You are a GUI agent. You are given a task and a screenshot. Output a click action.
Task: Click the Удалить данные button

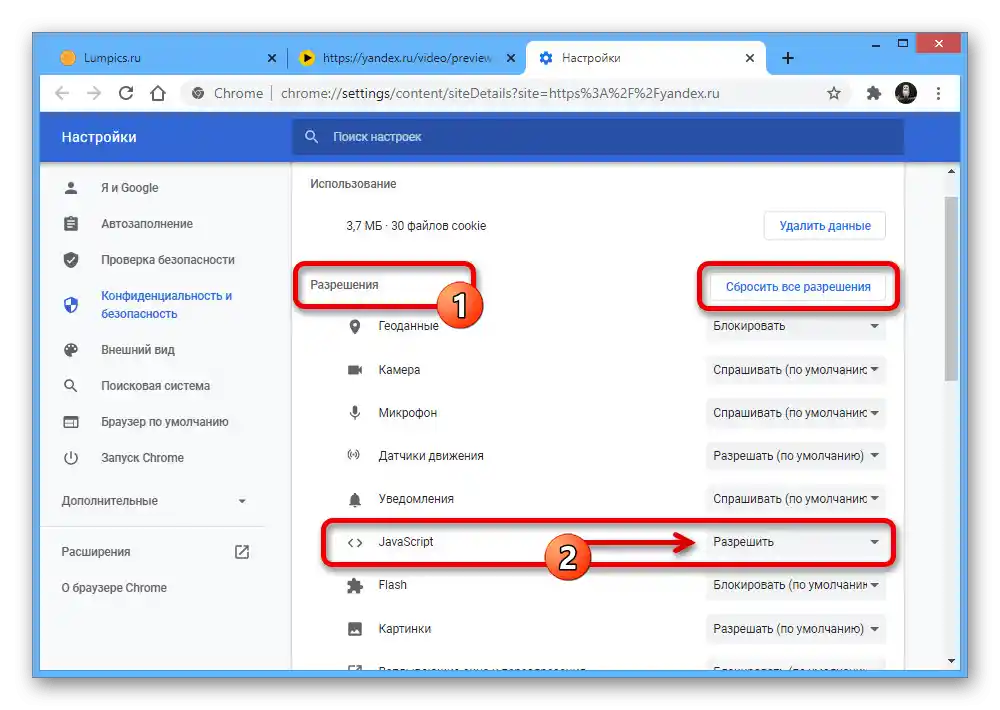[825, 226]
